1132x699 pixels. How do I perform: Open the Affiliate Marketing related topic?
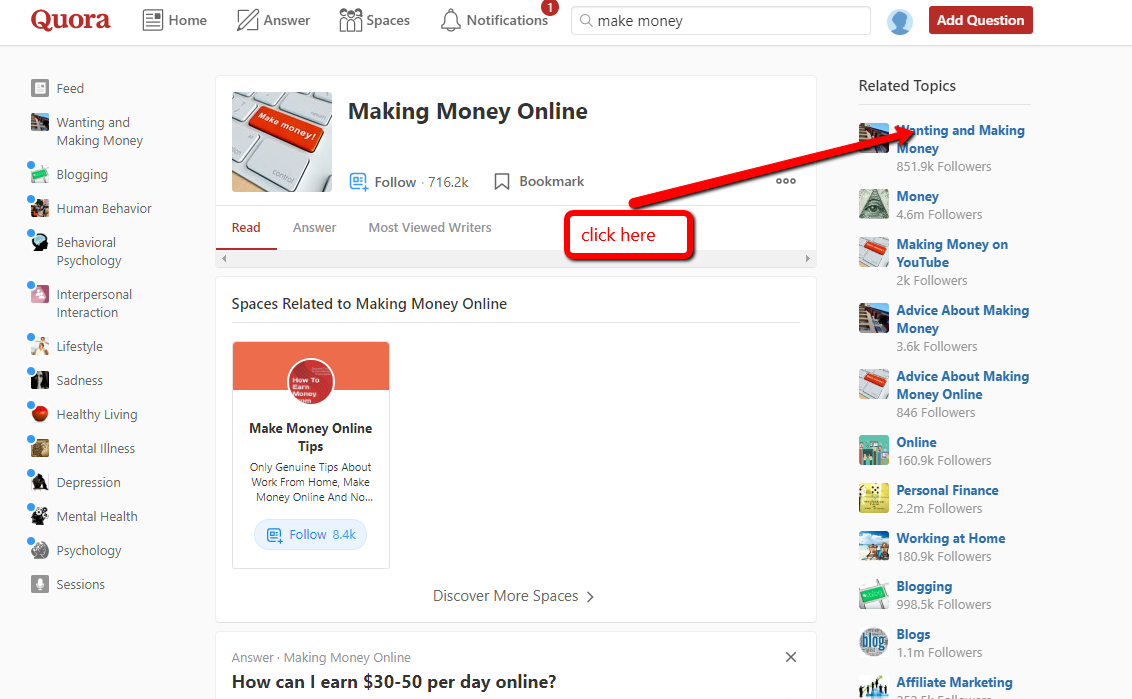point(954,682)
